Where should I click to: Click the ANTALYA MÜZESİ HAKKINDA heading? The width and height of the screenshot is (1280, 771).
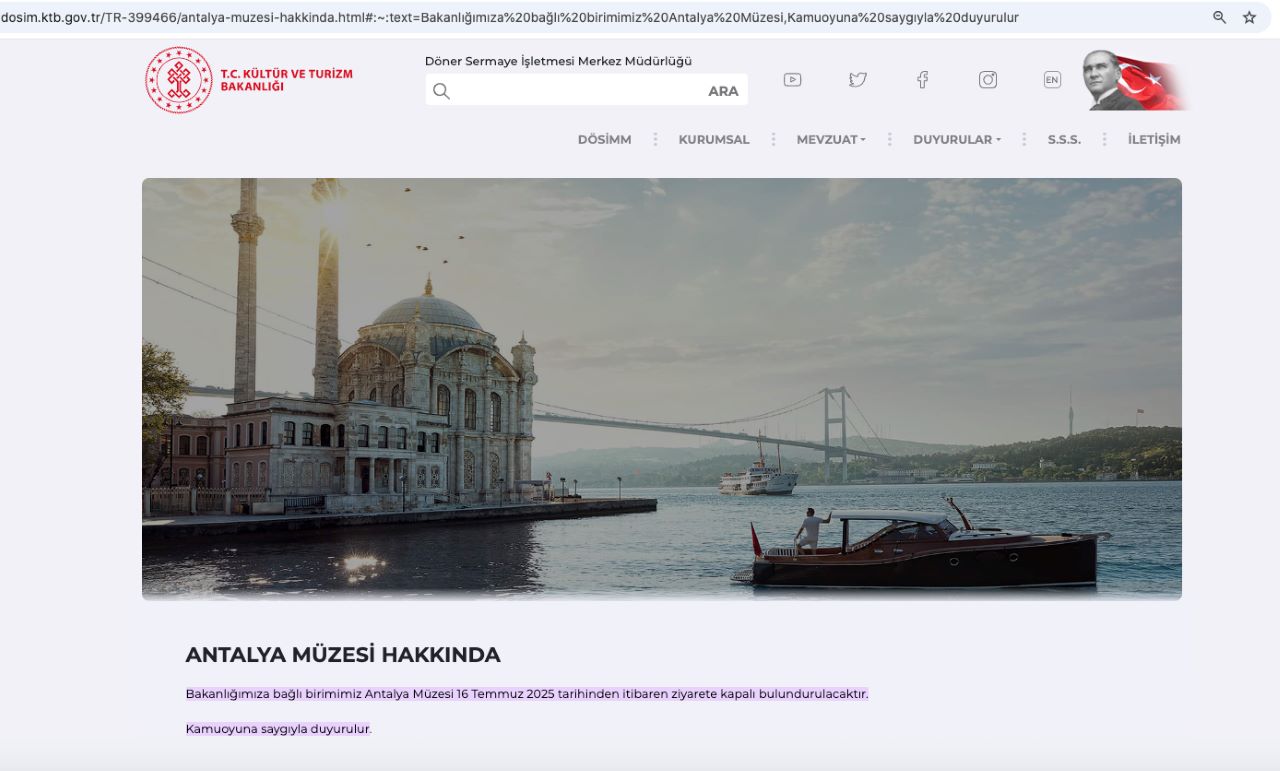[x=343, y=655]
